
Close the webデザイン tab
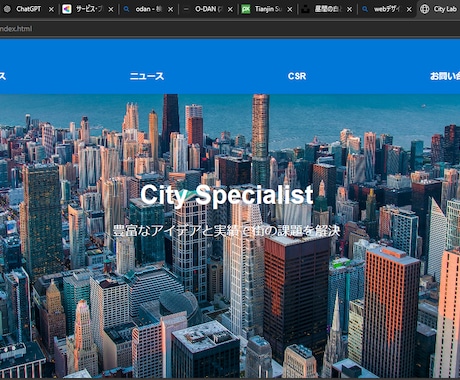pos(409,9)
